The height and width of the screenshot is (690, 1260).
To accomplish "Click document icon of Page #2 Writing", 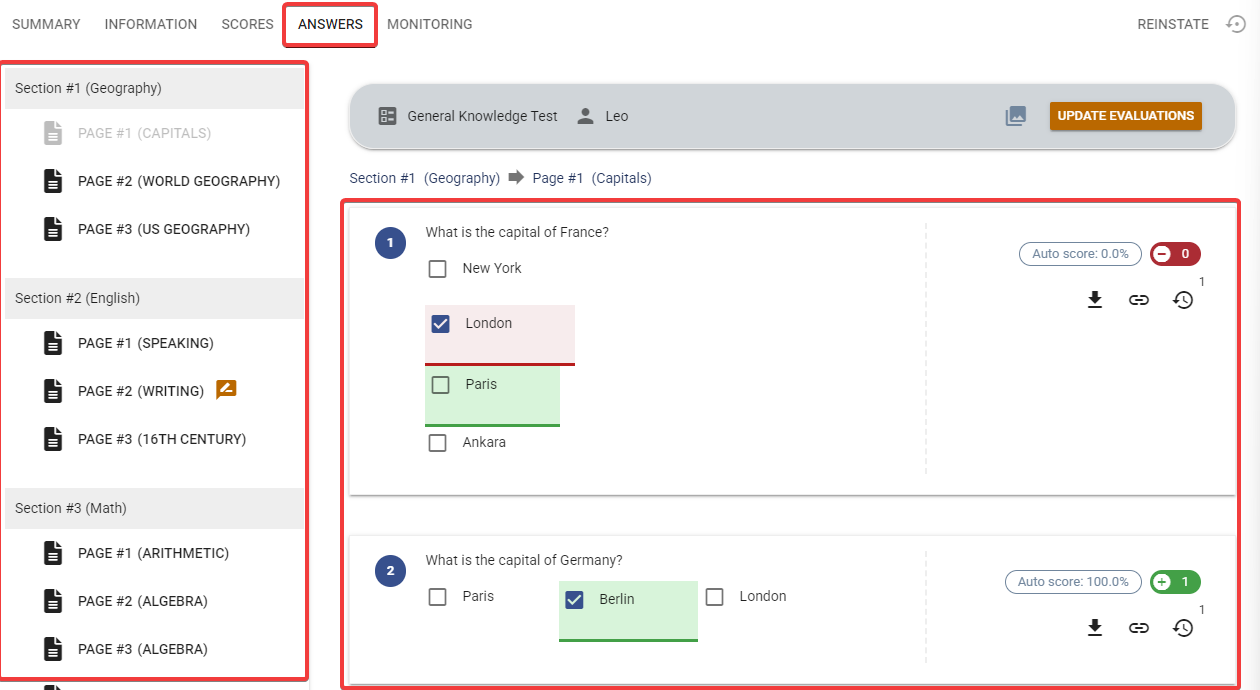I will click(x=53, y=391).
